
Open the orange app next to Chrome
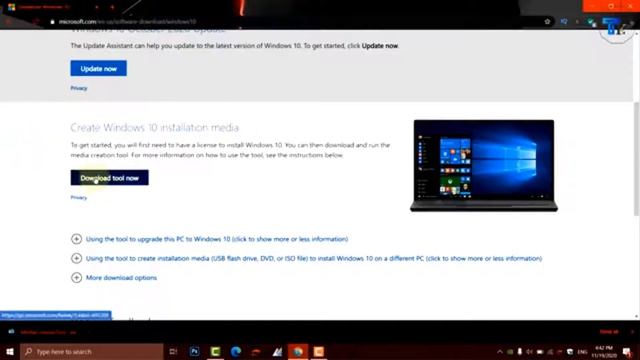(319, 351)
